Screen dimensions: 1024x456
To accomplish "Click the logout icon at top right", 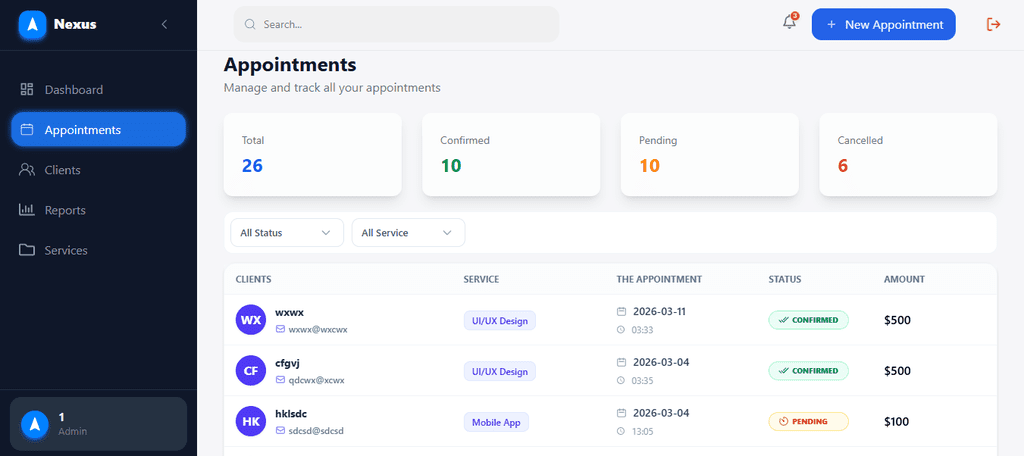I will pos(993,24).
